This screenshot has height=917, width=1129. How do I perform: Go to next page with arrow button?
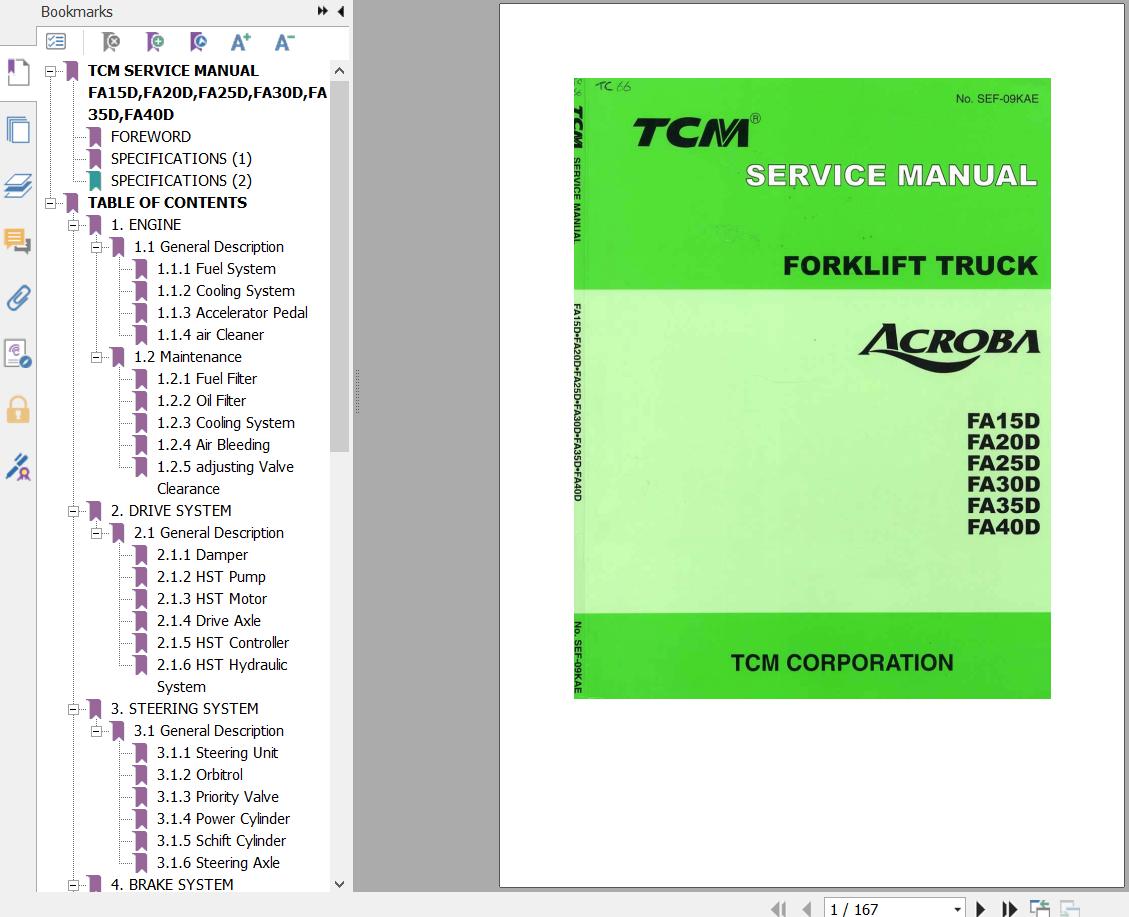click(x=981, y=908)
